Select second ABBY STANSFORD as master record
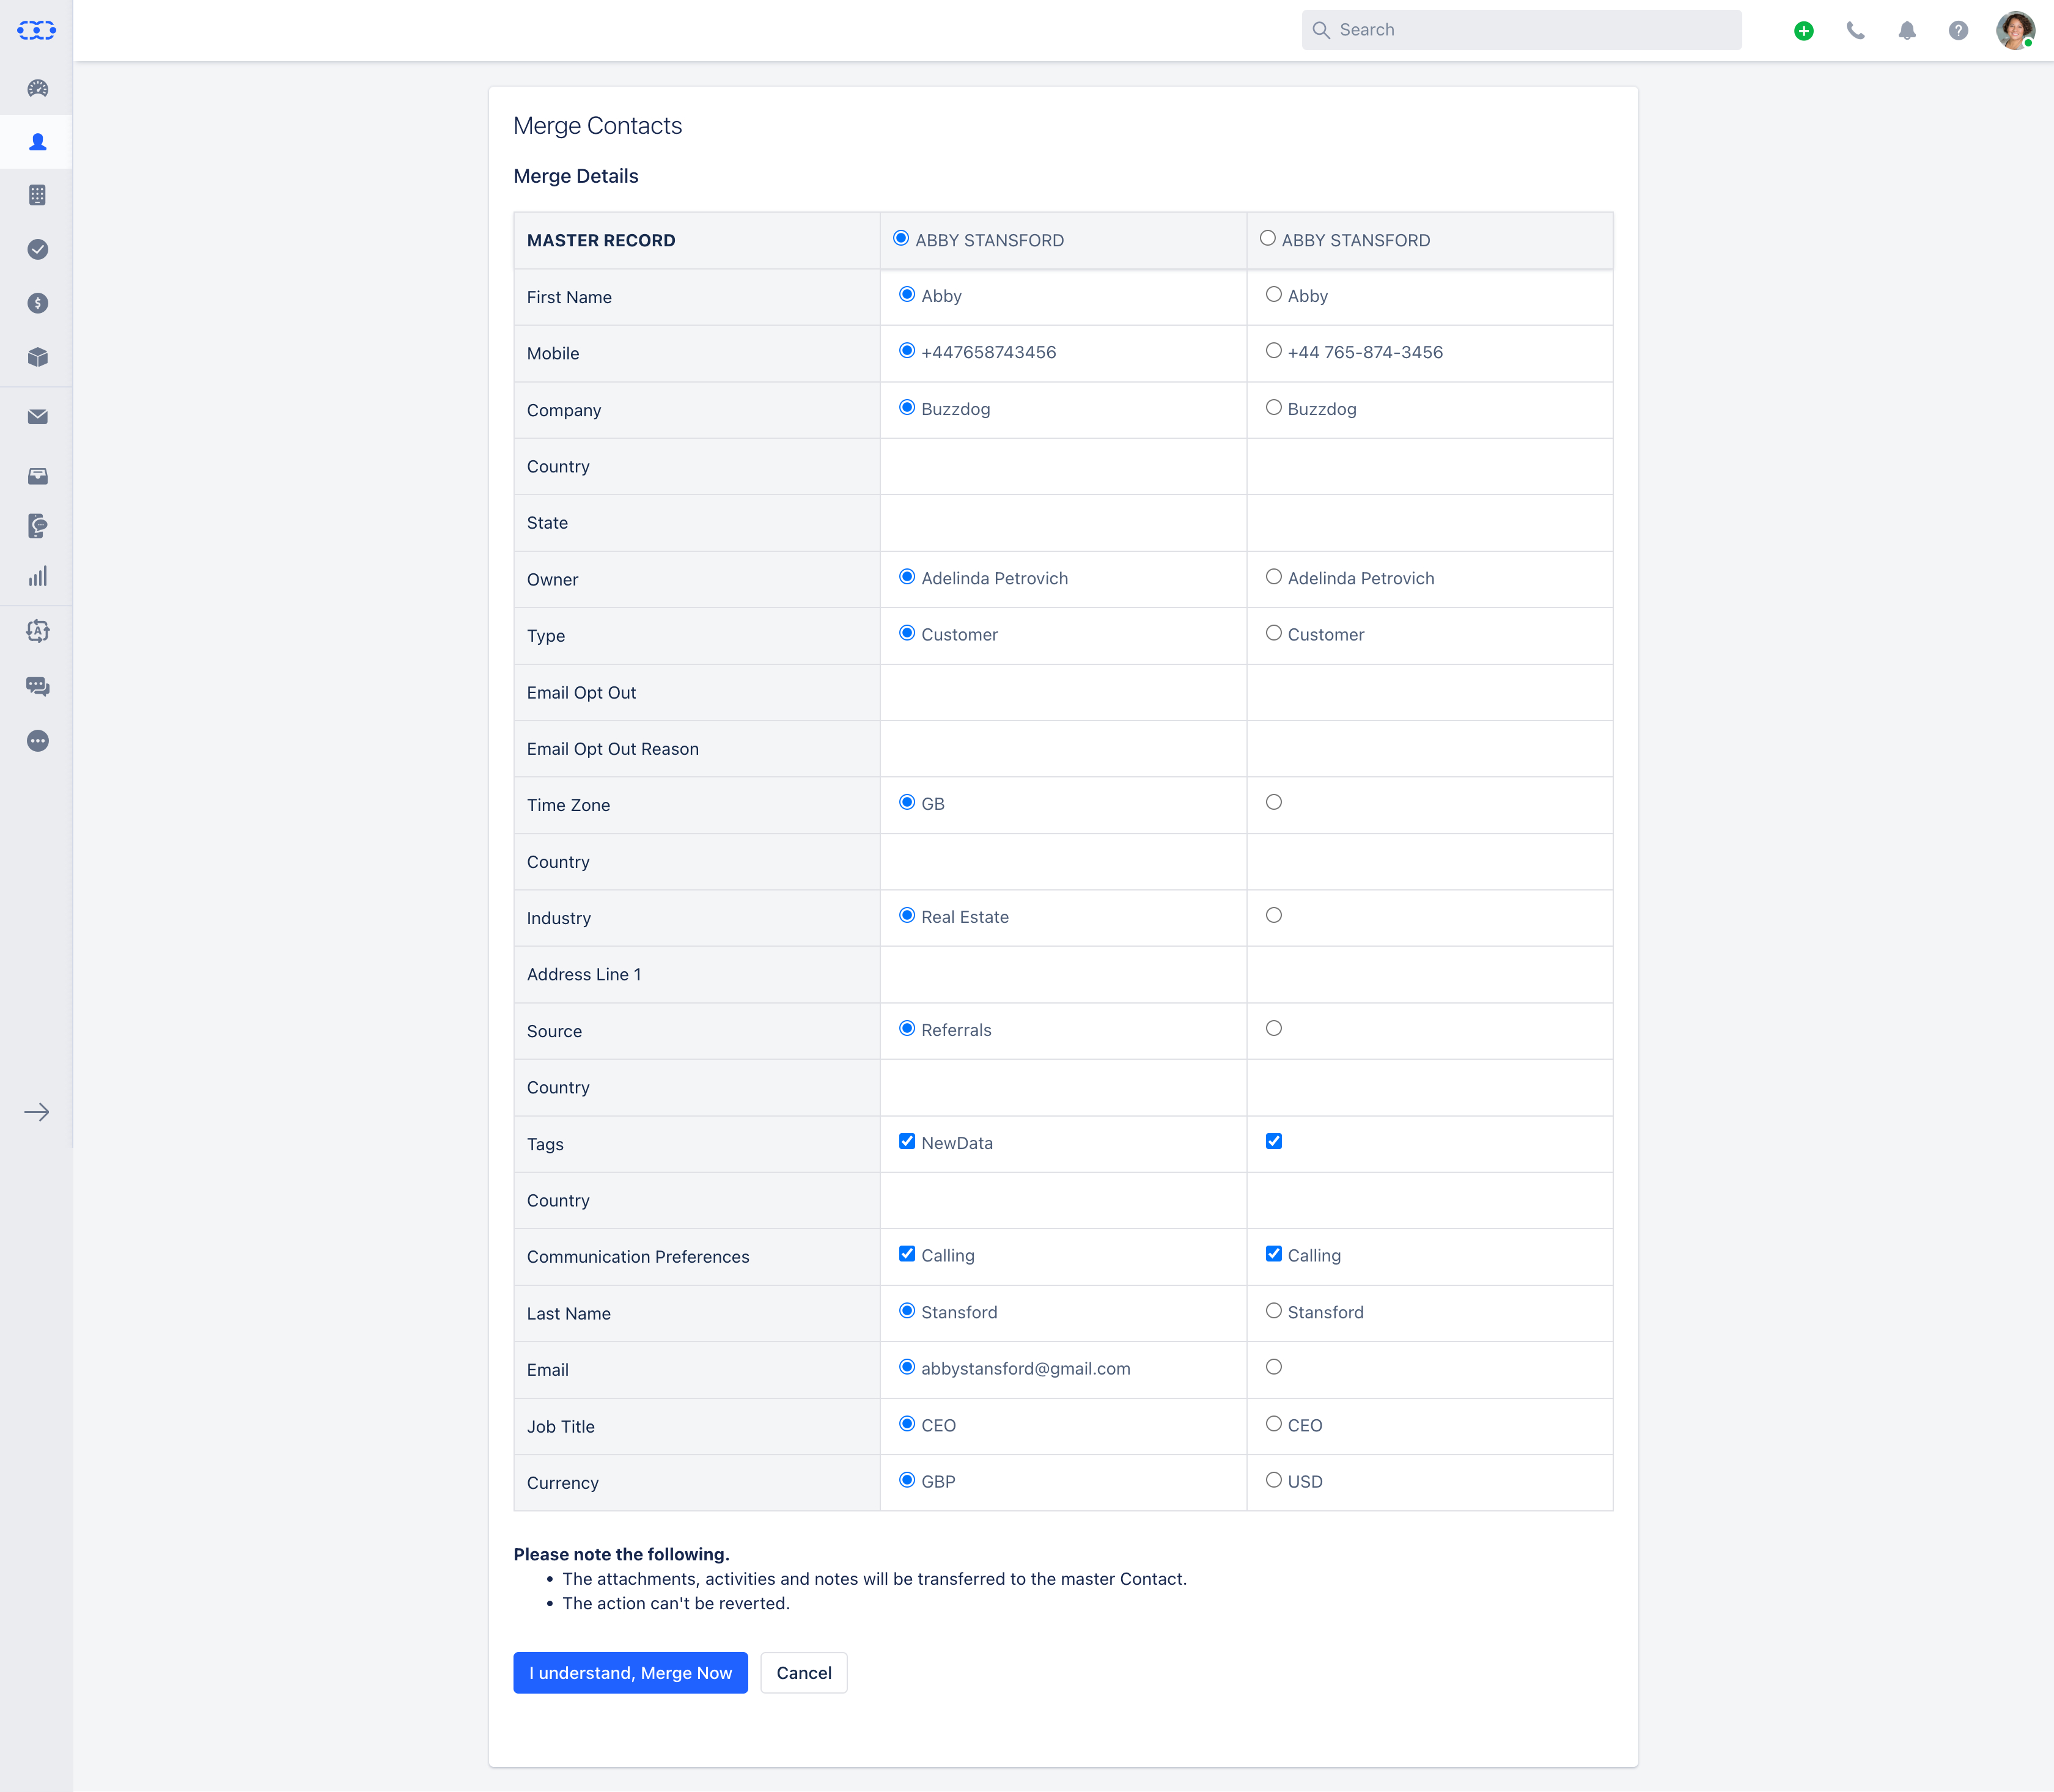The image size is (2054, 1792). [x=1267, y=238]
